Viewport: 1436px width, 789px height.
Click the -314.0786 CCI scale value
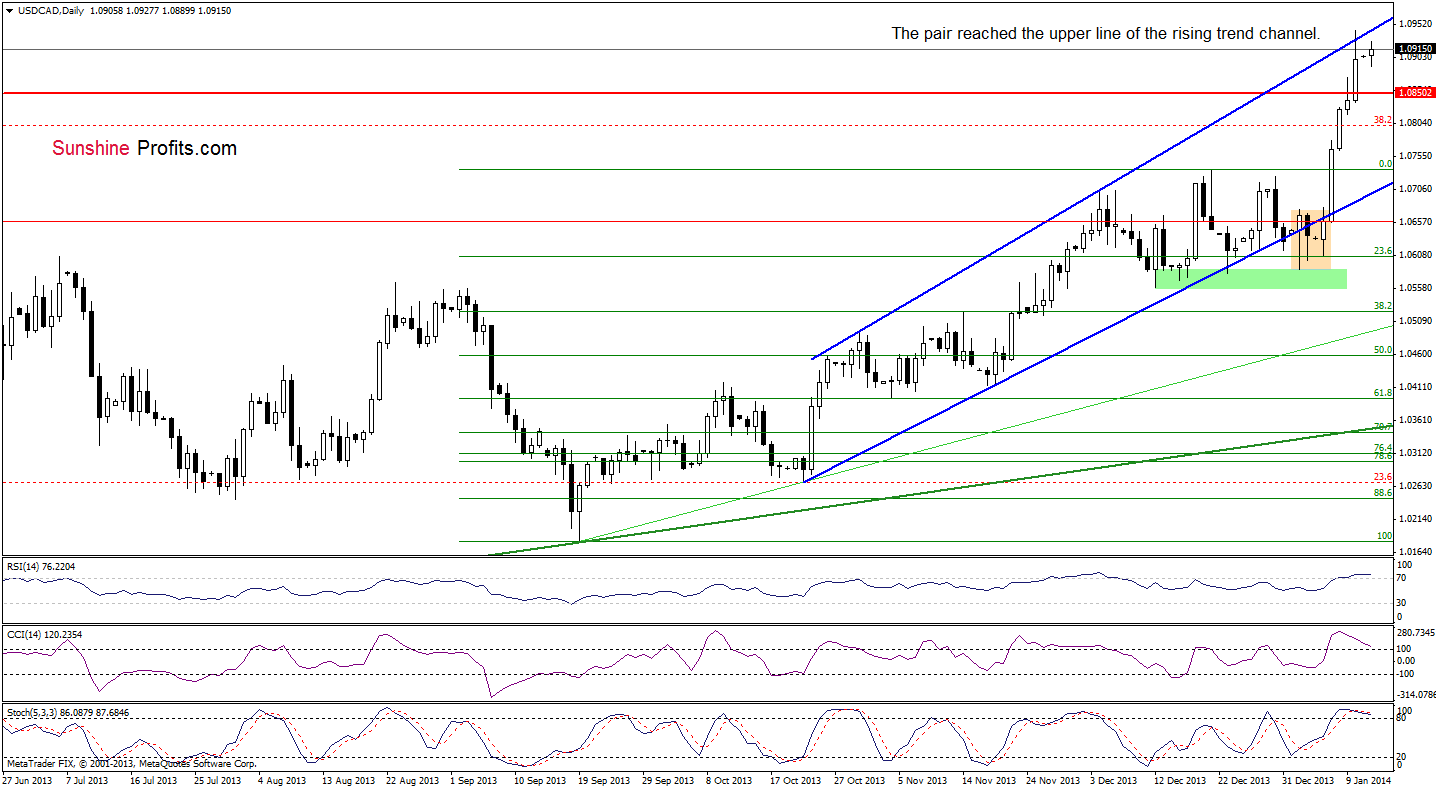tap(1415, 693)
